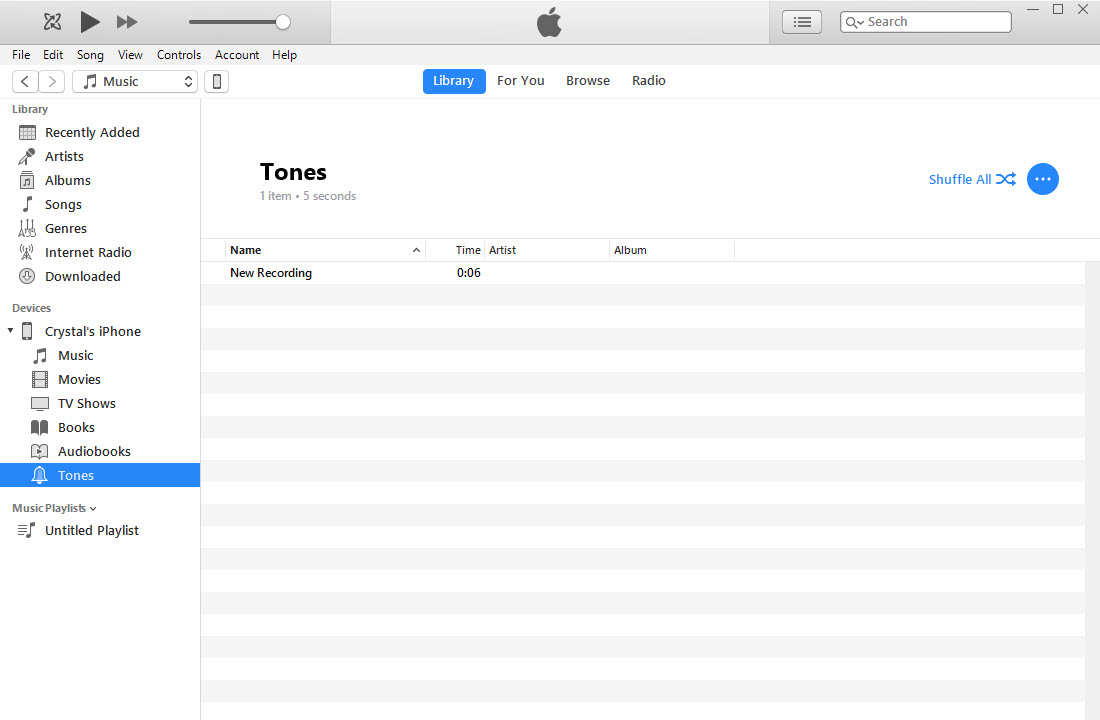Image resolution: width=1100 pixels, height=720 pixels.
Task: Switch to the Library tab
Action: 454,81
